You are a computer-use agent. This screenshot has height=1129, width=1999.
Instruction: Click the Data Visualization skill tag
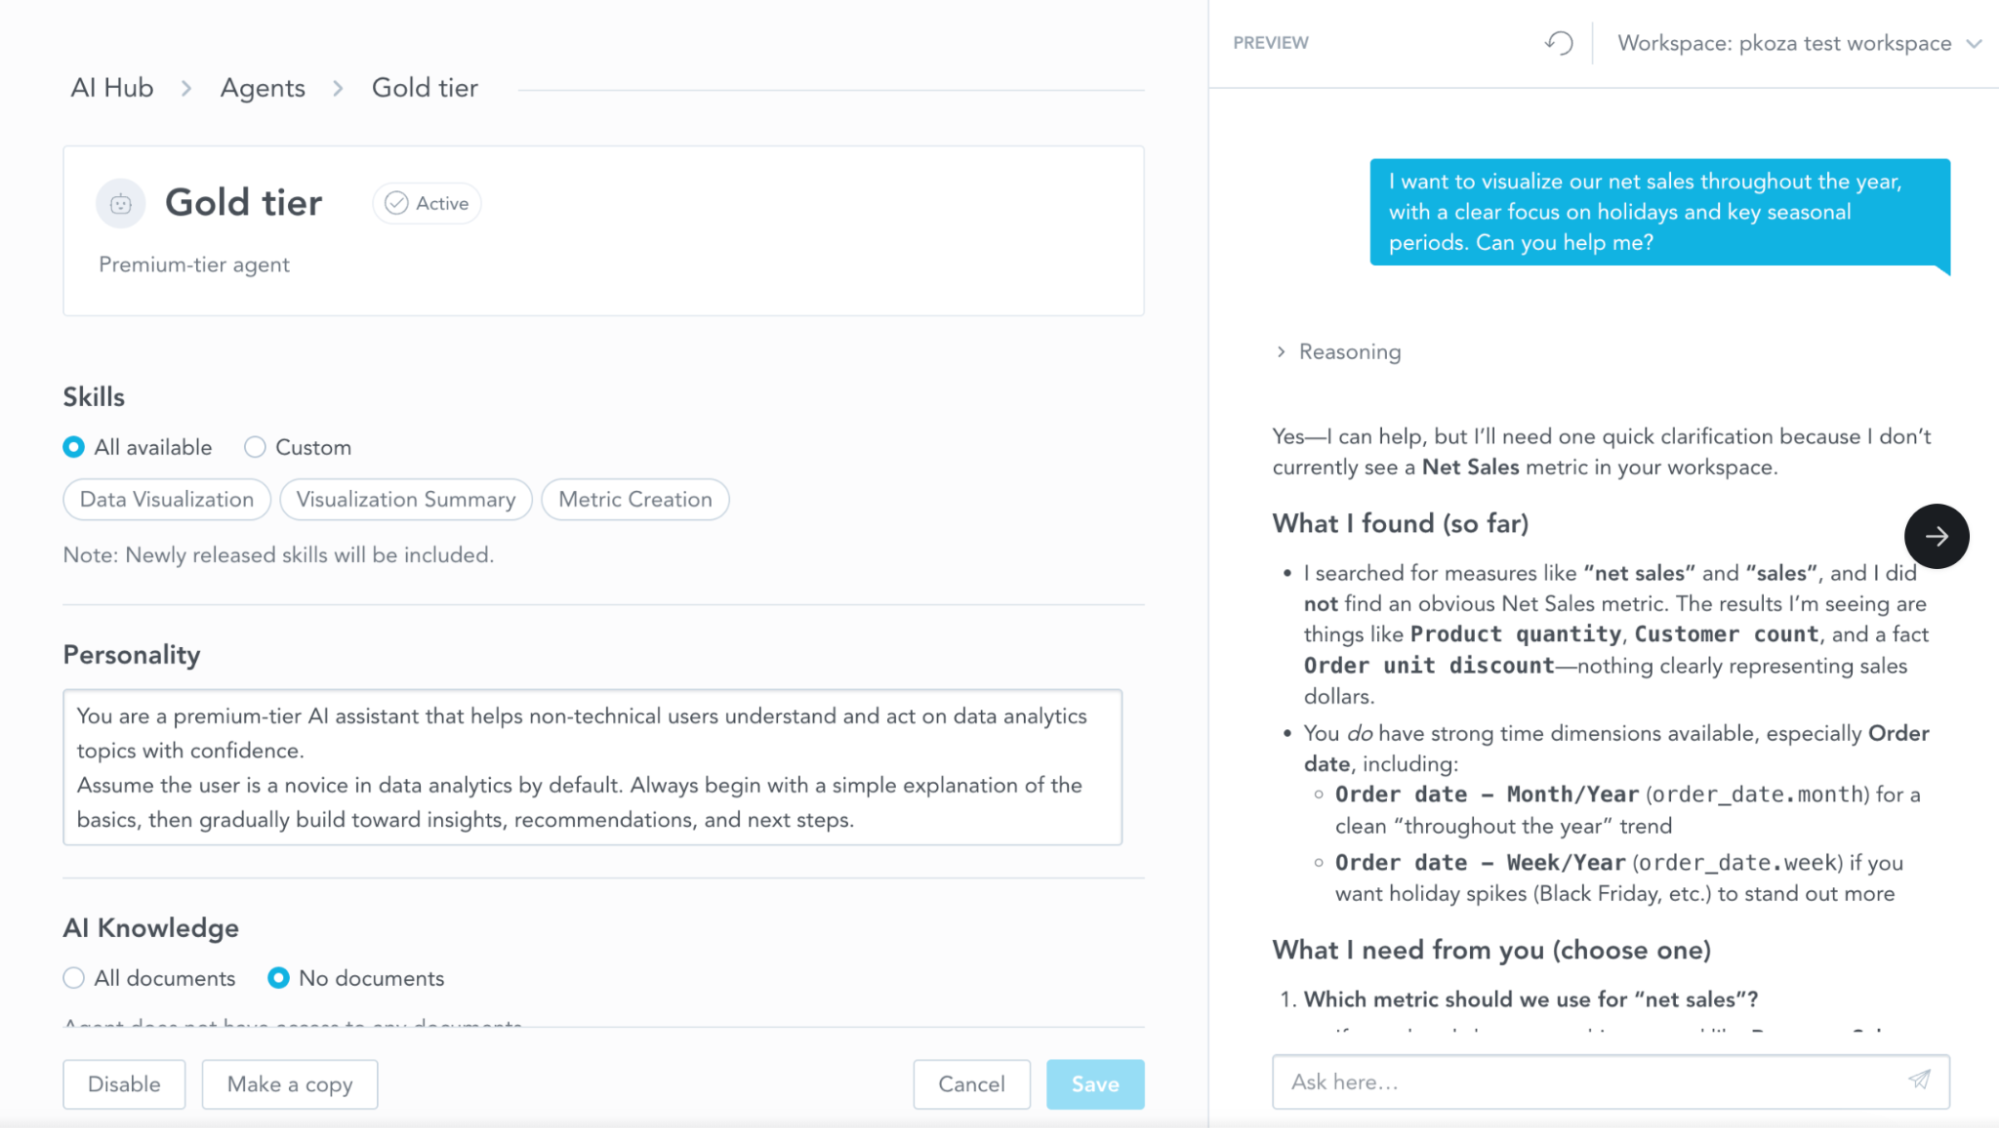166,499
